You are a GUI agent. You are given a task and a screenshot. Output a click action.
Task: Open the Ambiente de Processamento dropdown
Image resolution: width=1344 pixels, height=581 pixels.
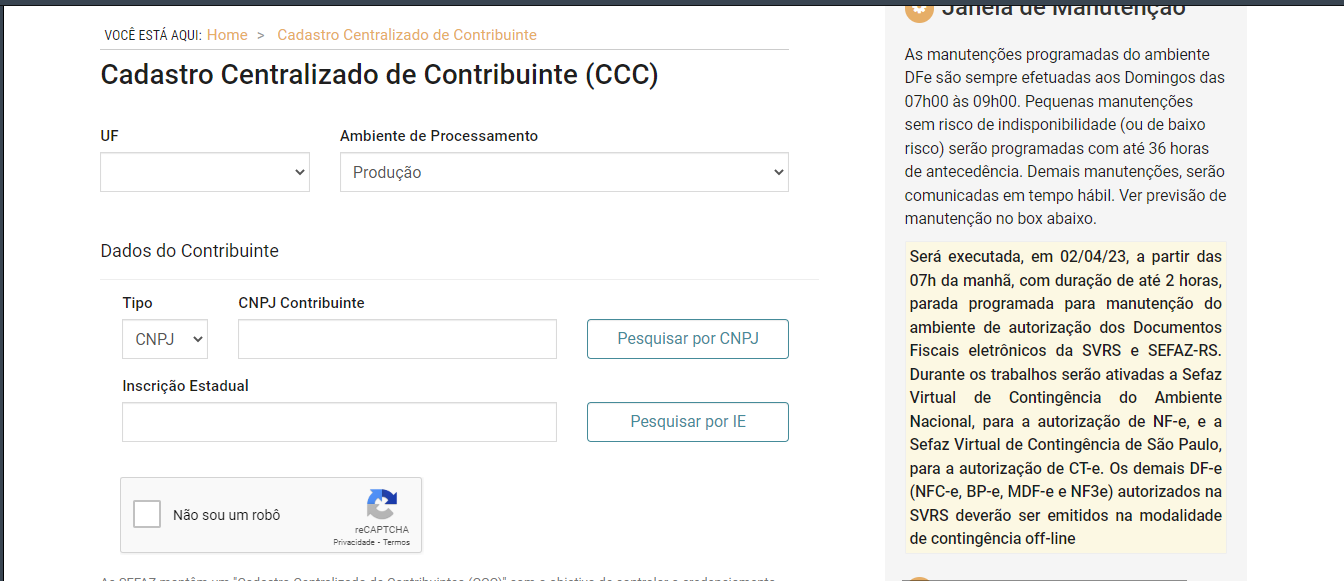564,172
